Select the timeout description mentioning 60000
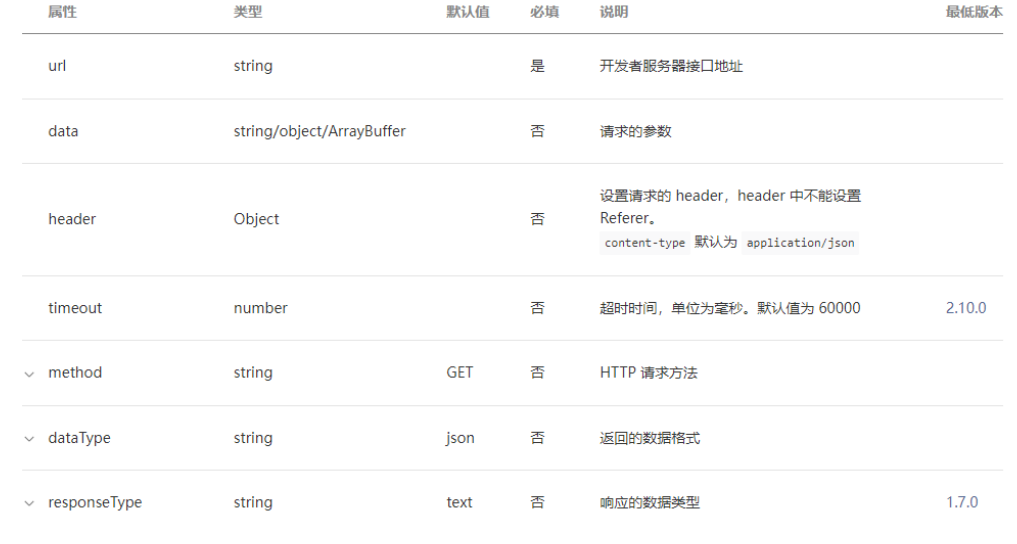This screenshot has width=1017, height=544. (x=730, y=308)
